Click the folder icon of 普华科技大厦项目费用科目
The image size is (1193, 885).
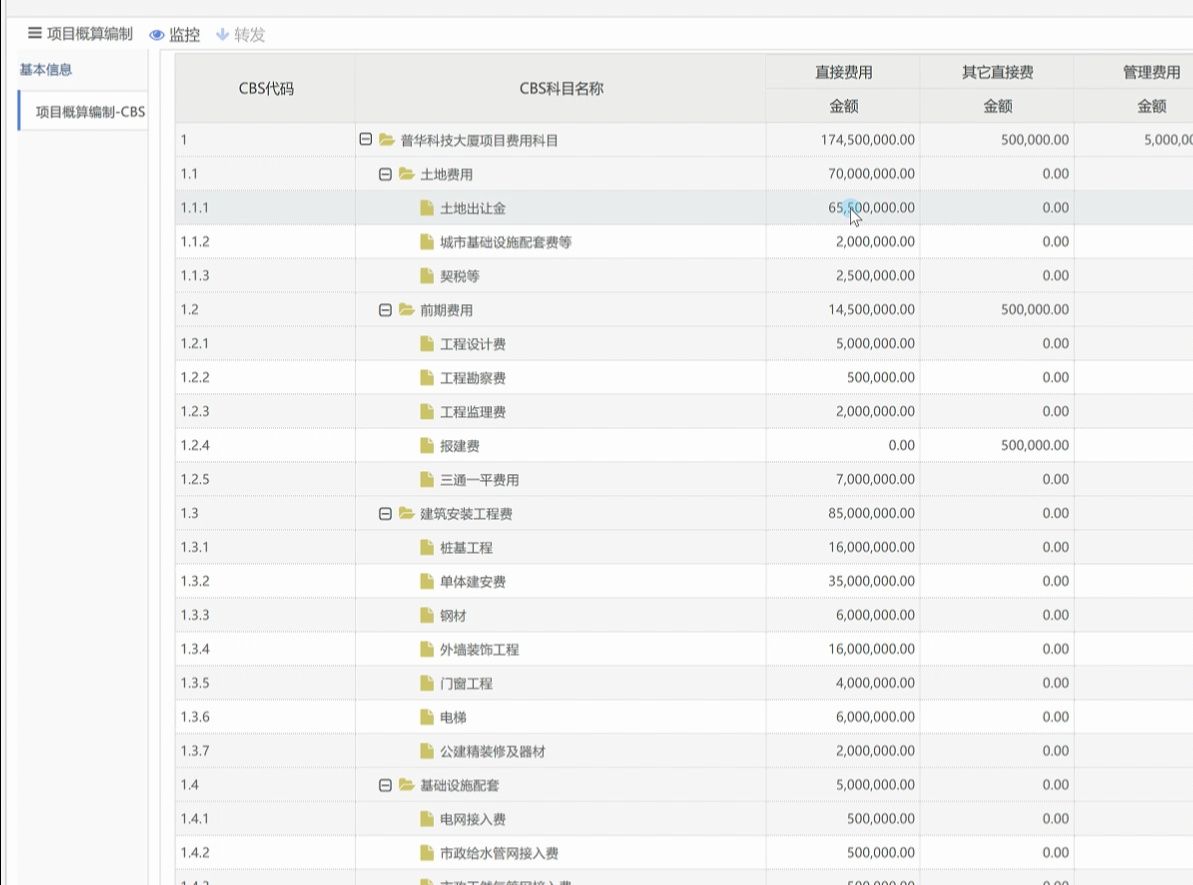tap(386, 139)
